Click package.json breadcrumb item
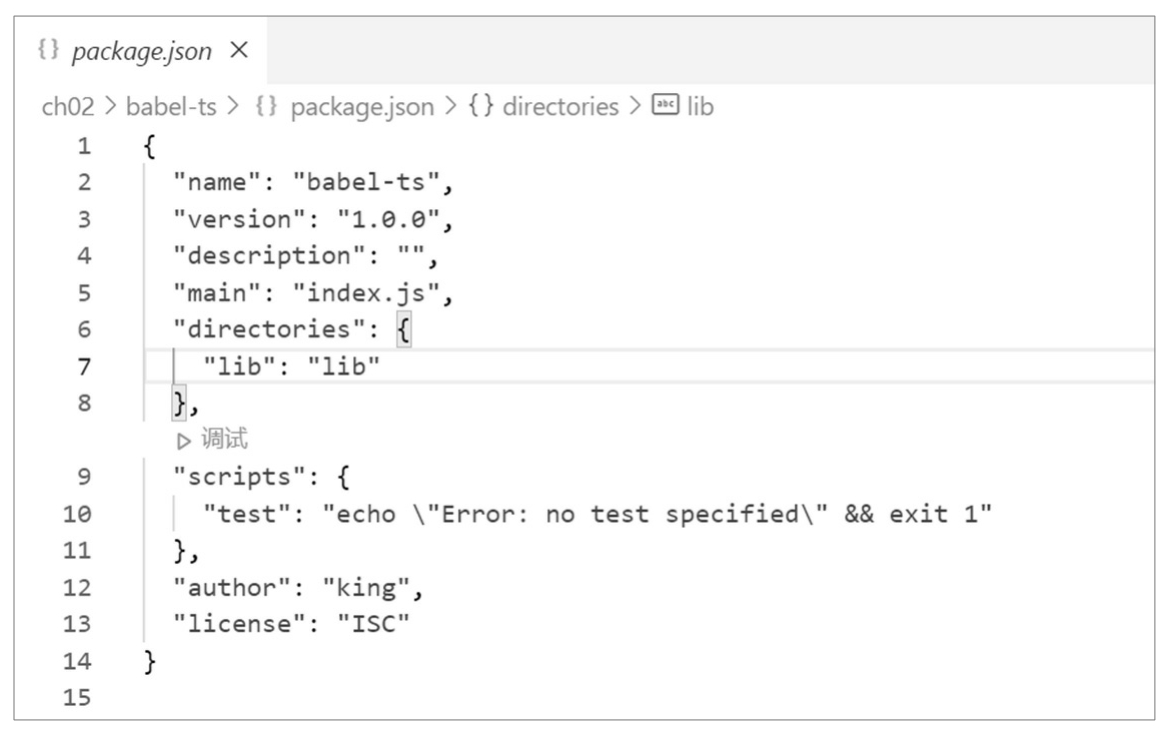1175x734 pixels. [x=362, y=107]
